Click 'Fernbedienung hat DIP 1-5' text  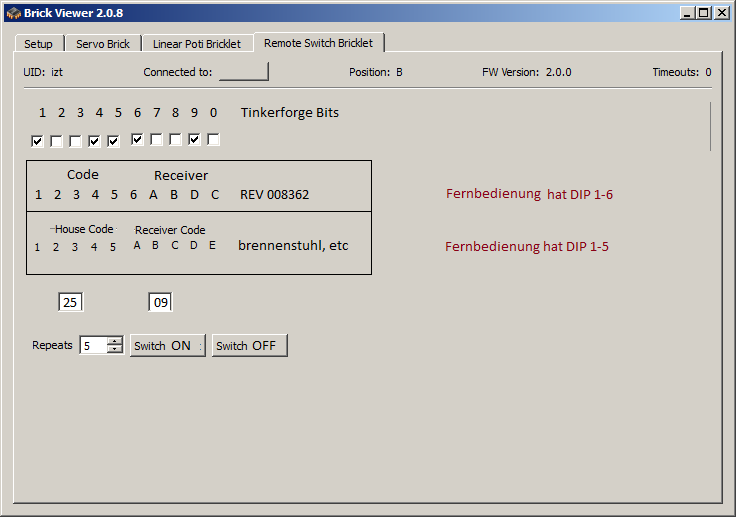point(527,247)
